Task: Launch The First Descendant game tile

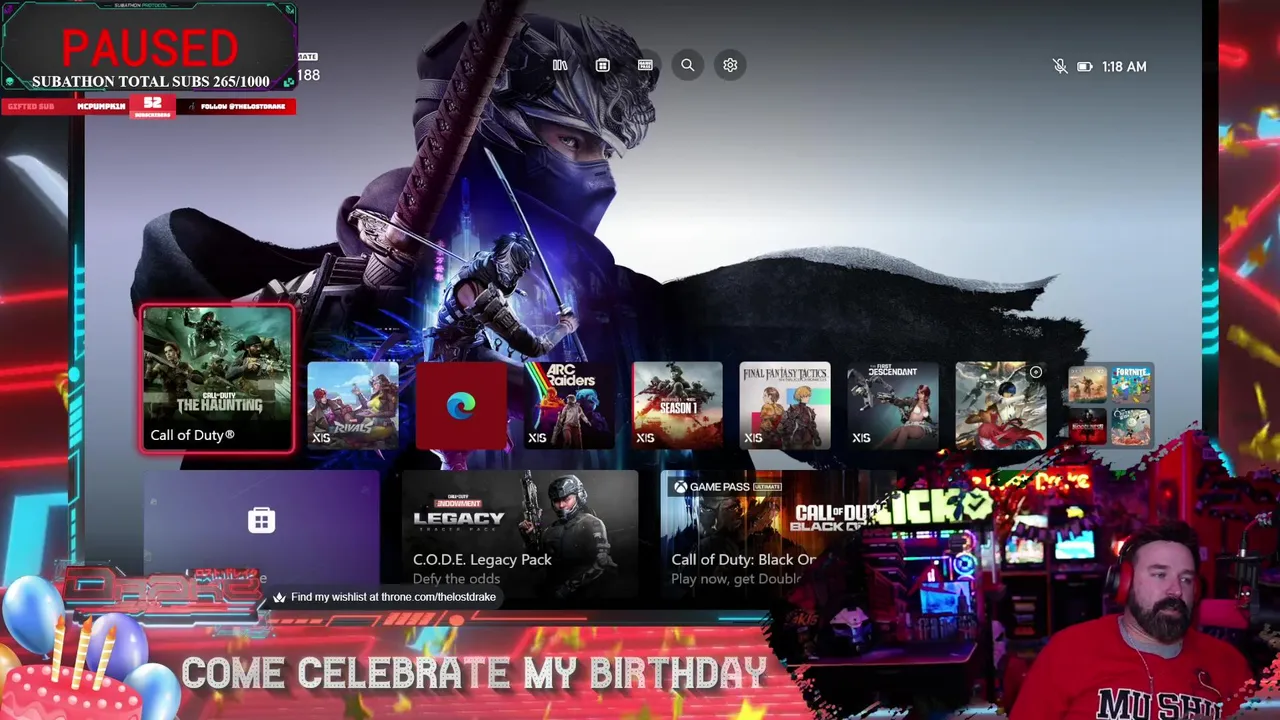Action: (x=893, y=405)
